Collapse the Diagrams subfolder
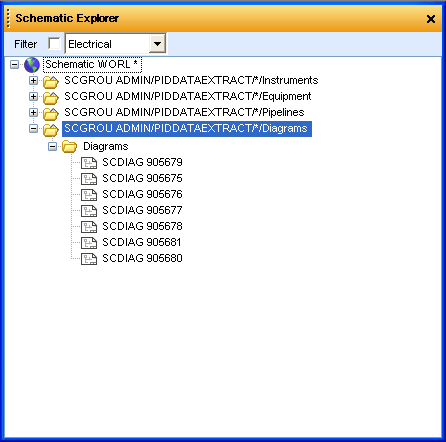Screen dimensions: 446x442 pyautogui.click(x=52, y=146)
